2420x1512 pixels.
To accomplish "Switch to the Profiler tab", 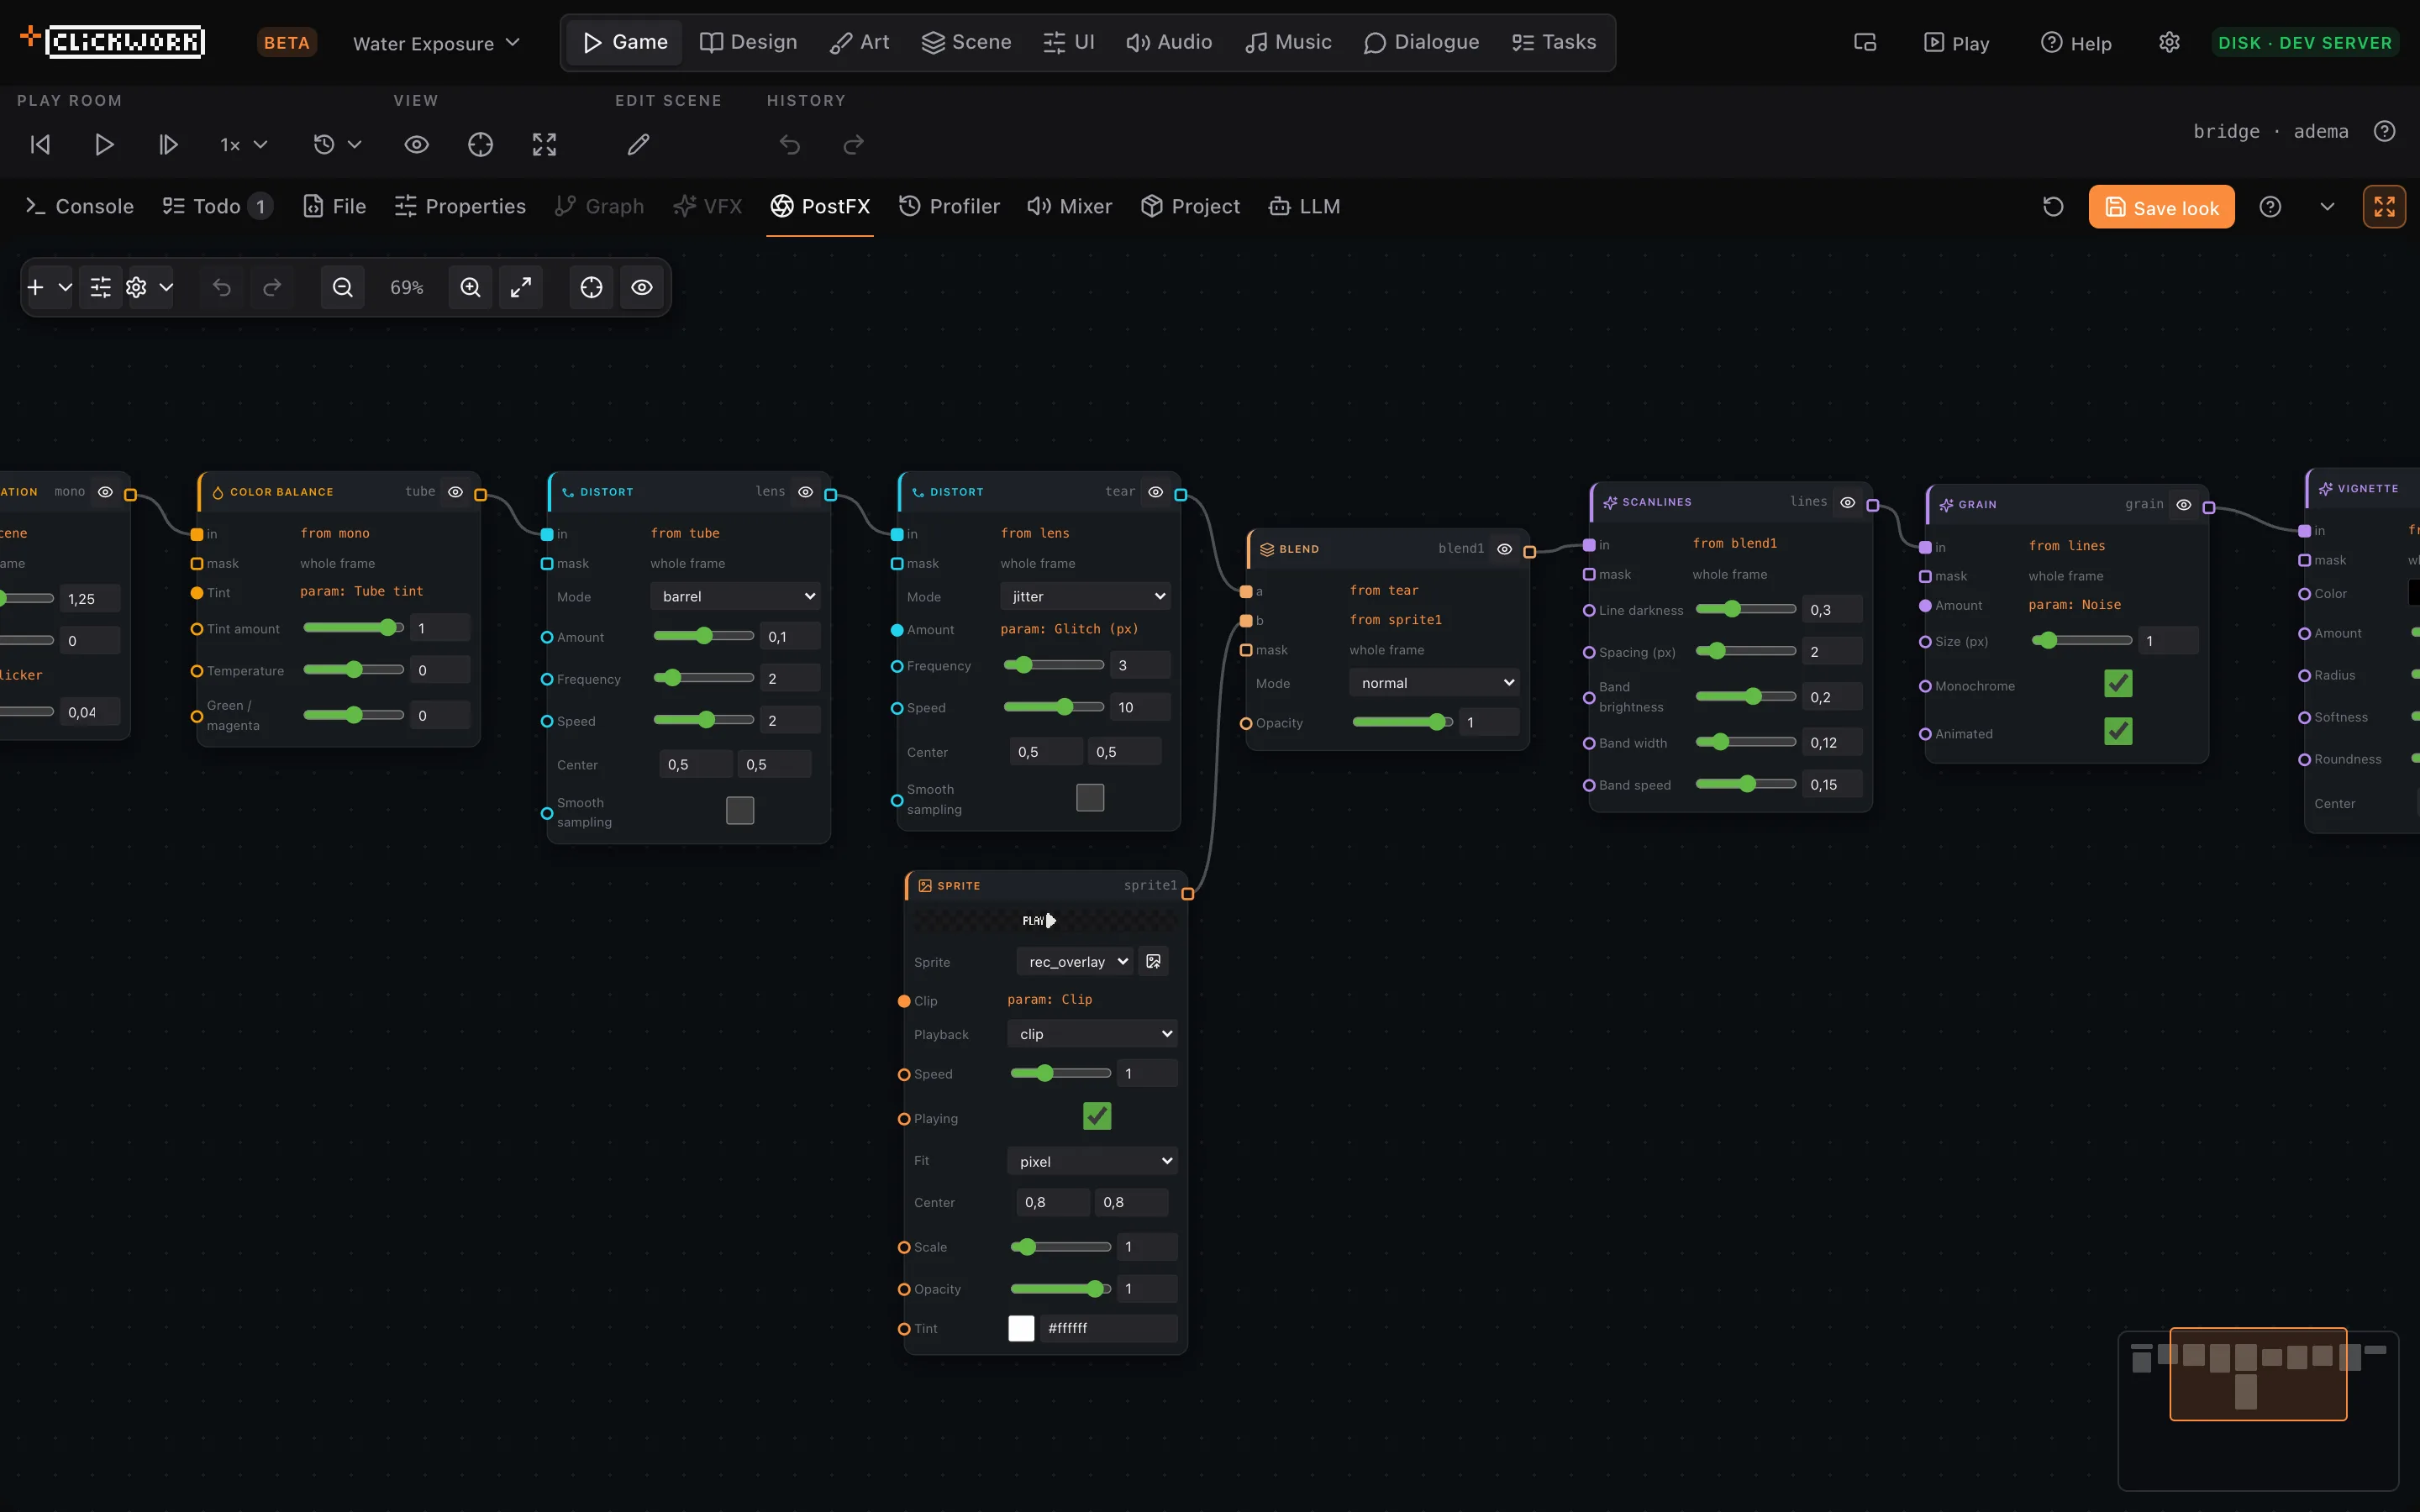I will pos(949,207).
